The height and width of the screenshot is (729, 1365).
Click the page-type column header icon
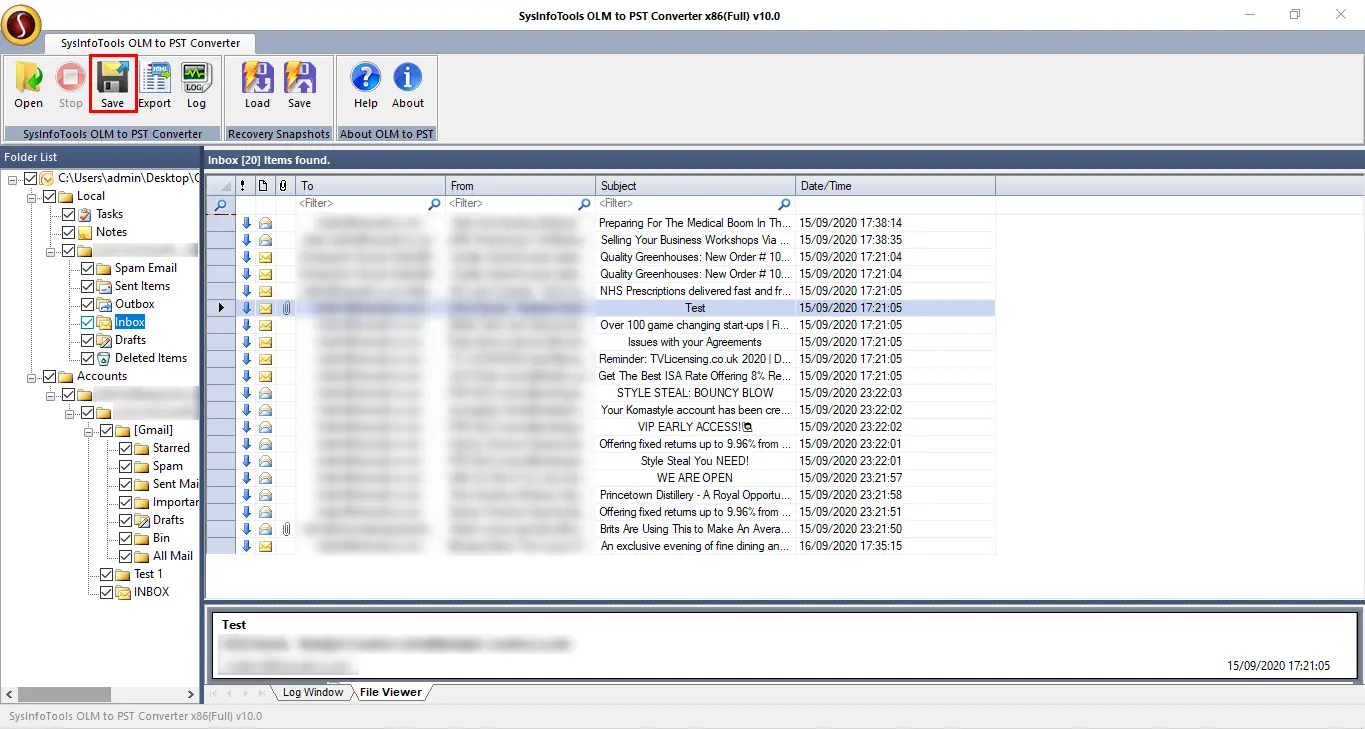(x=263, y=186)
